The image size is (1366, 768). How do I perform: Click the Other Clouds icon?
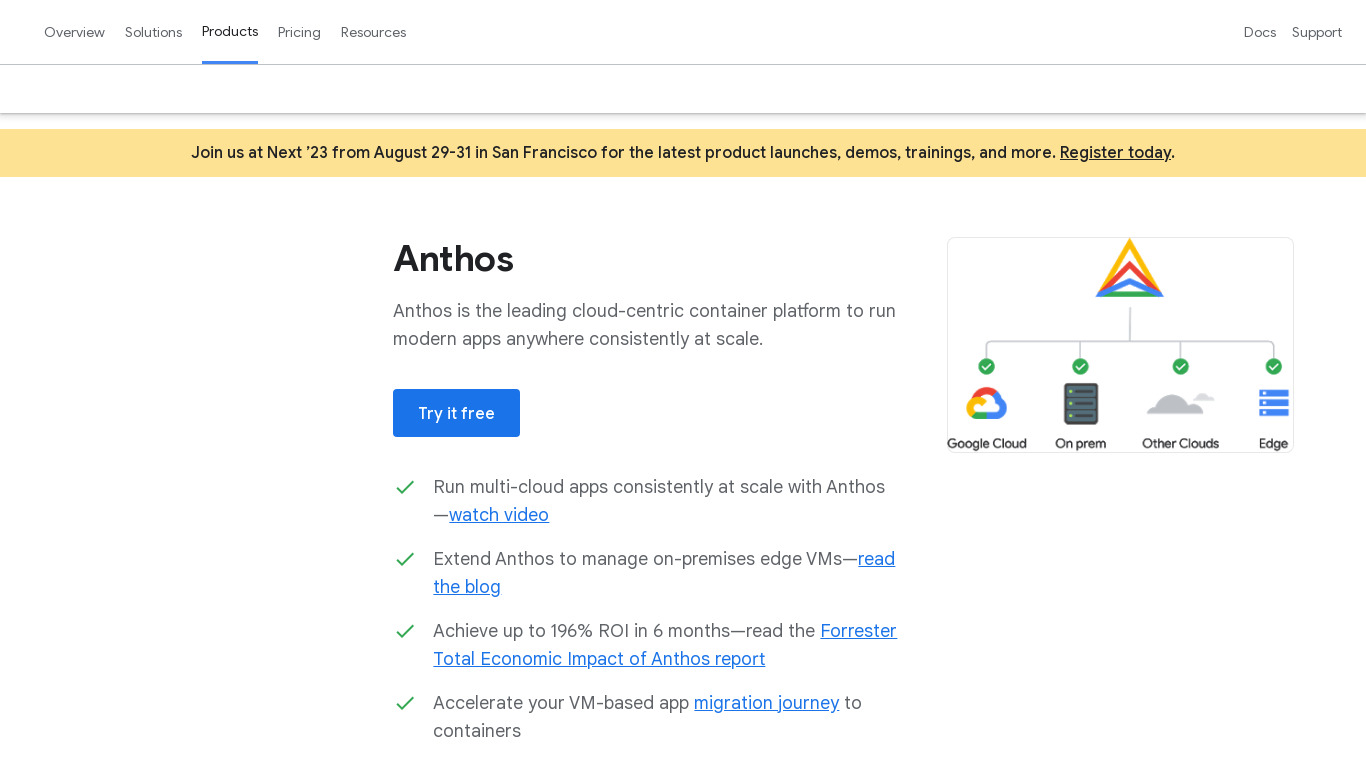(x=1180, y=403)
